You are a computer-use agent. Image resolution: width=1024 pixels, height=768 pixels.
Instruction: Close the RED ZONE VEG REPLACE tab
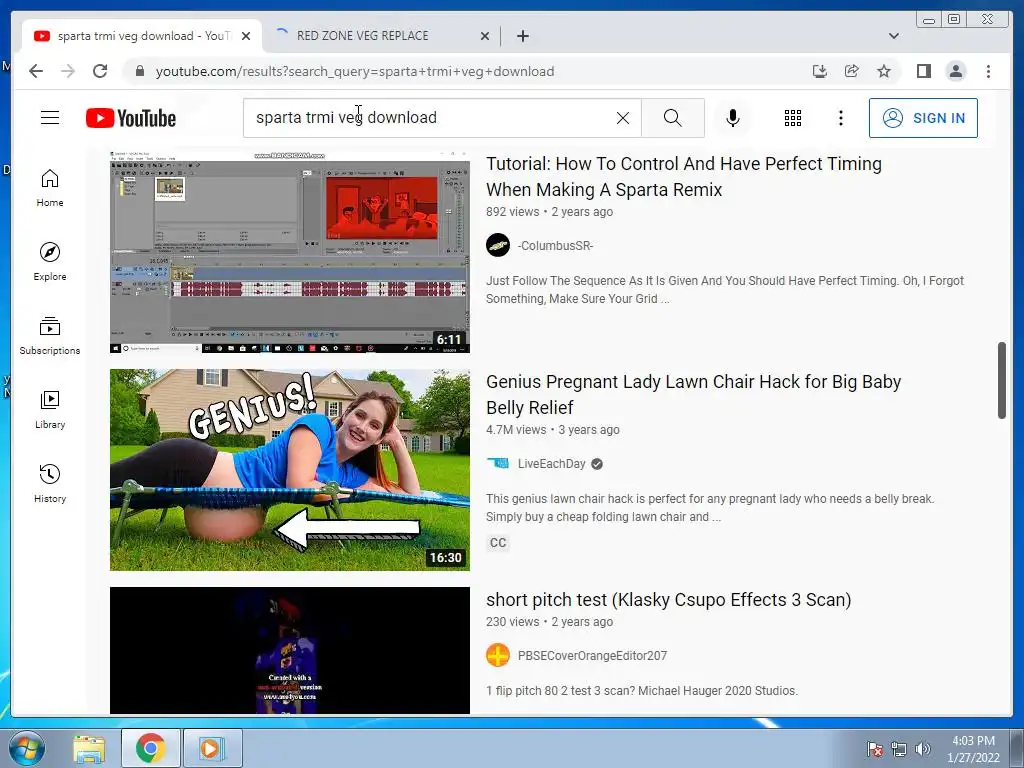coord(485,36)
